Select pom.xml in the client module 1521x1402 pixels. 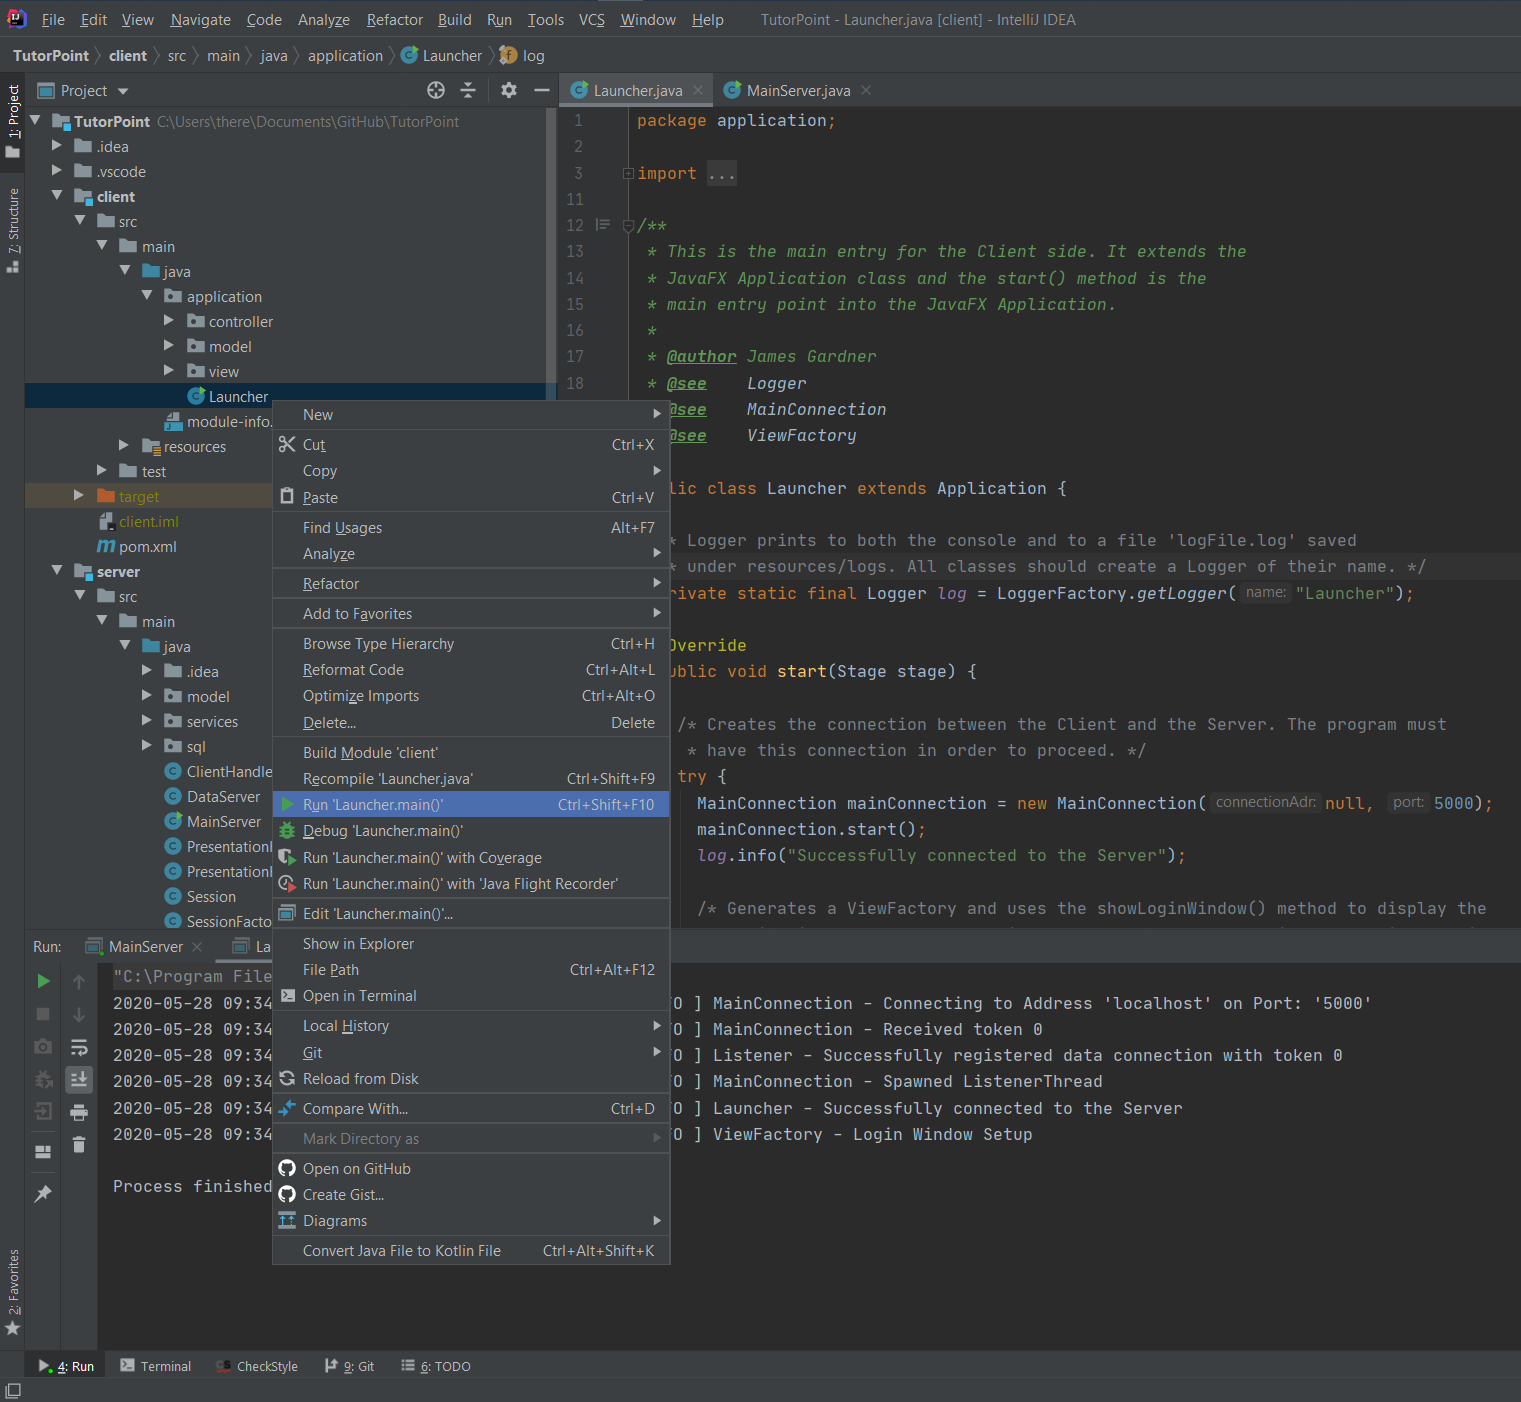pyautogui.click(x=137, y=547)
